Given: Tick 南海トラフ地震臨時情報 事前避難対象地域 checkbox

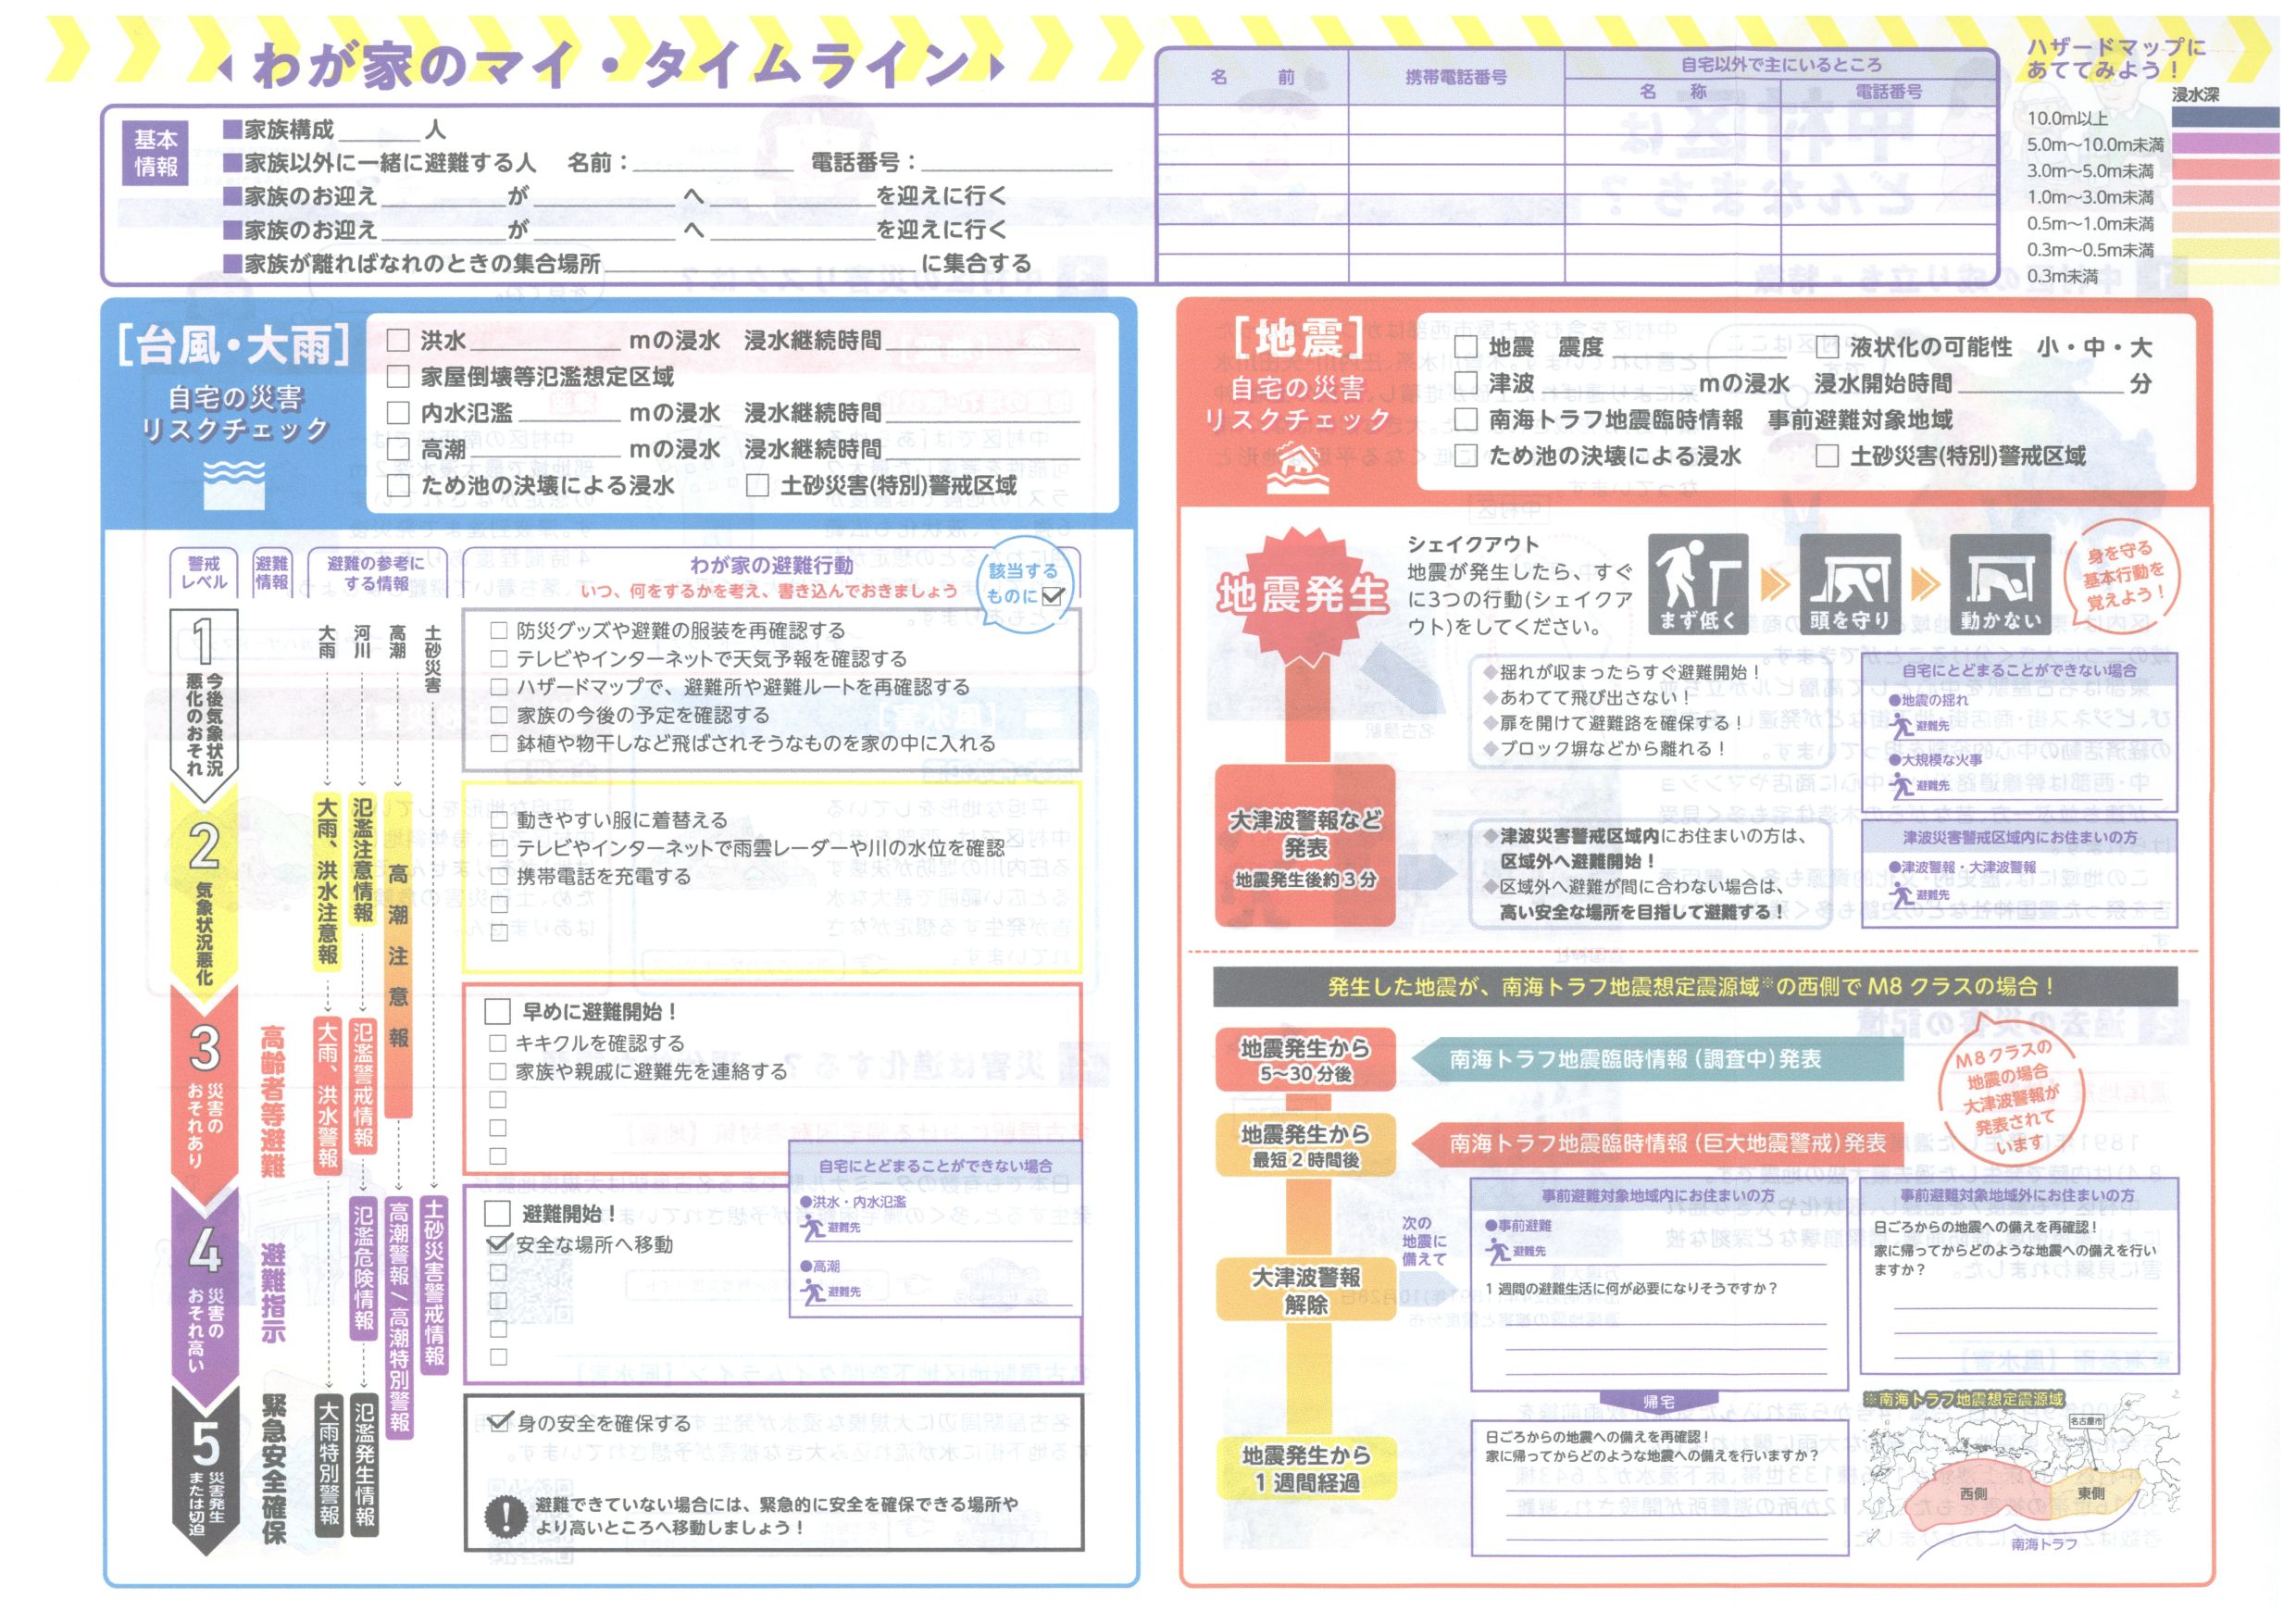Looking at the screenshot, I should pyautogui.click(x=1466, y=419).
